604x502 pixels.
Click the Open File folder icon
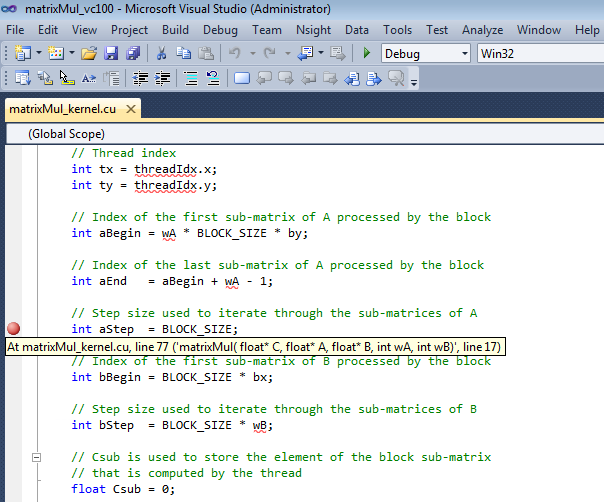tap(89, 53)
